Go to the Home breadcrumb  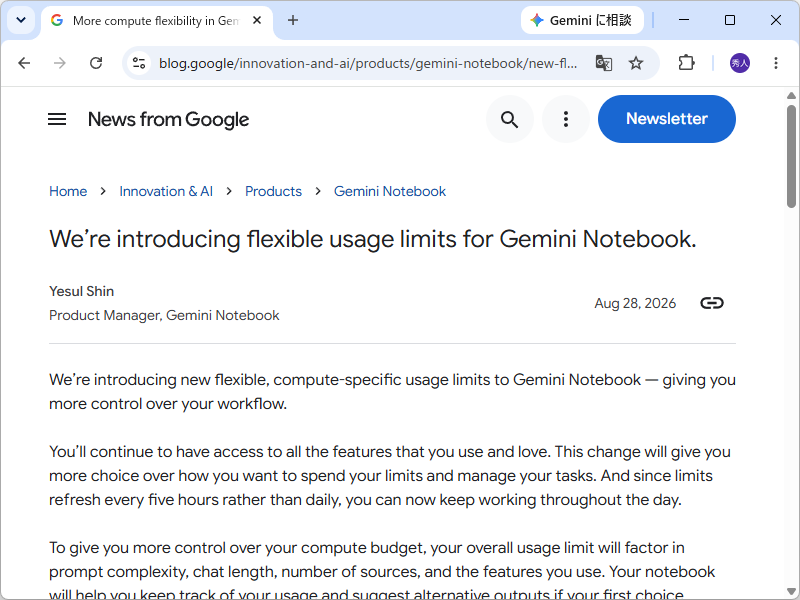(x=68, y=191)
